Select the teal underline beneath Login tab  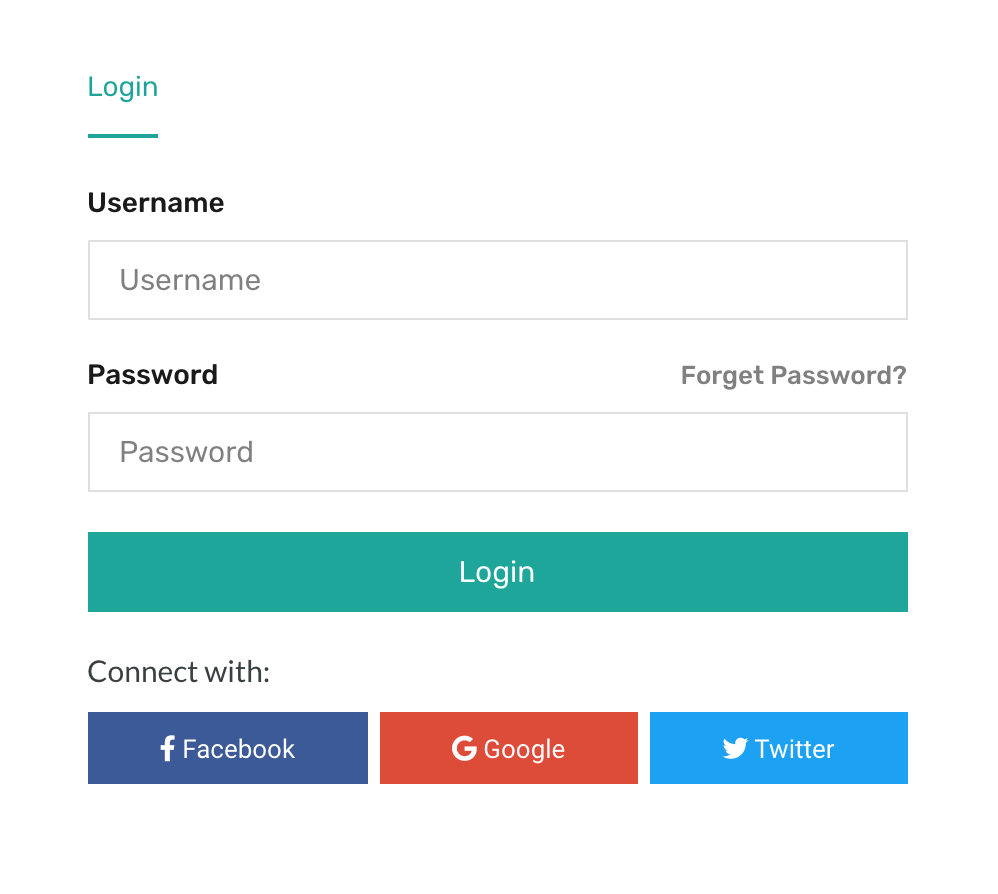coord(123,136)
